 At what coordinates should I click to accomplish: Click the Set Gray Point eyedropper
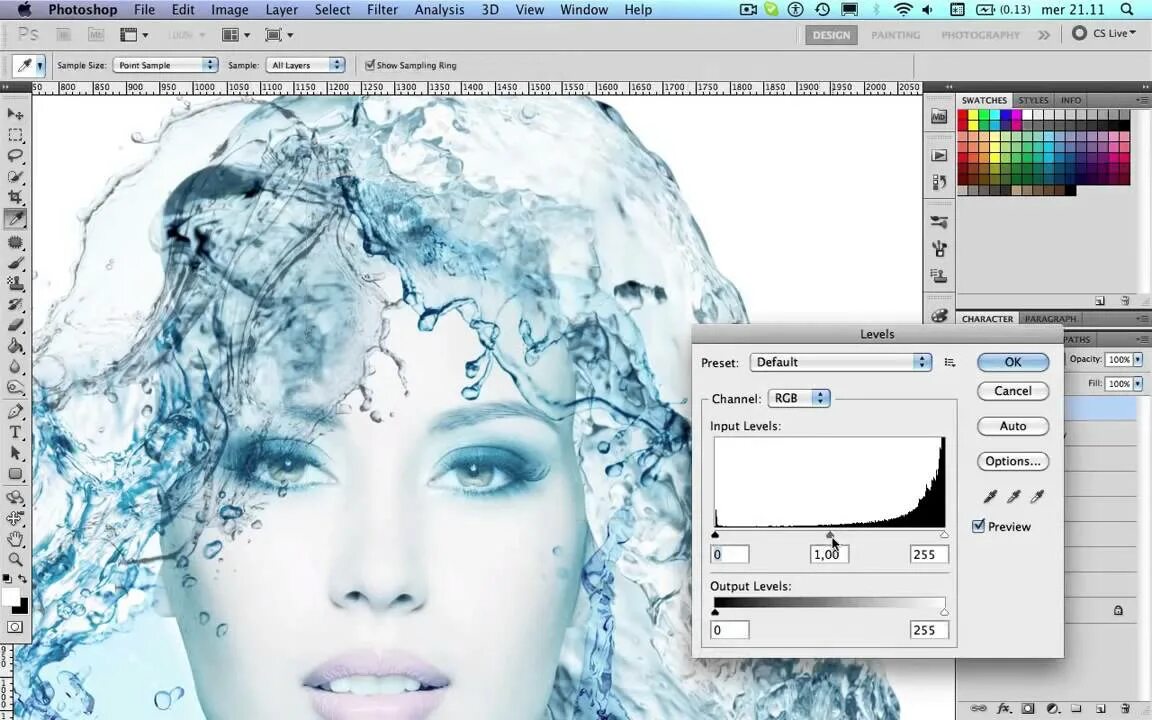1013,497
